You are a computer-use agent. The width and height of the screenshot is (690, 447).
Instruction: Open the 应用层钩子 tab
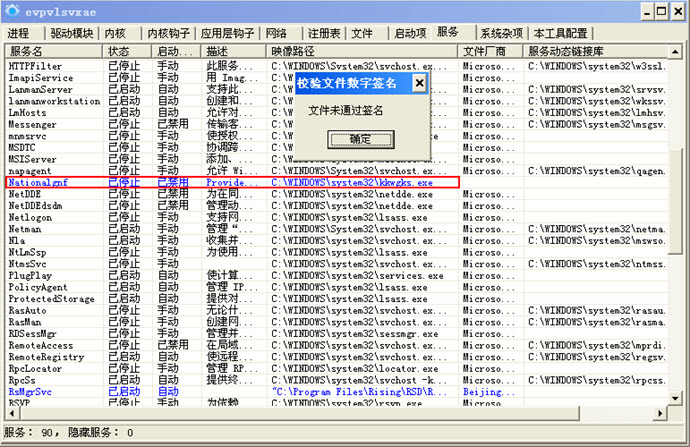tap(226, 33)
